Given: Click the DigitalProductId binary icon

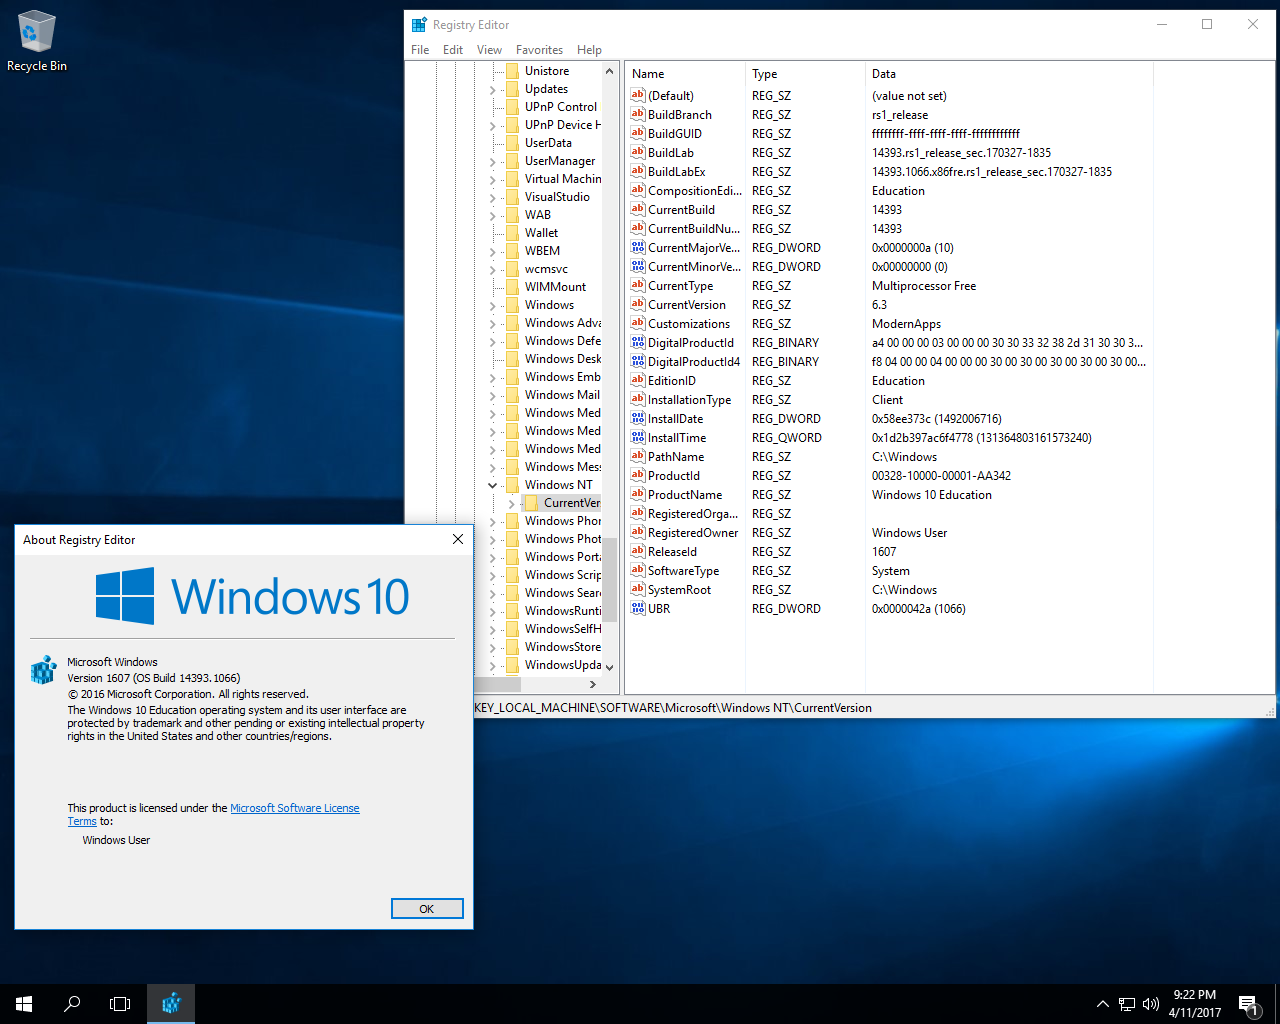Looking at the screenshot, I should coord(638,342).
